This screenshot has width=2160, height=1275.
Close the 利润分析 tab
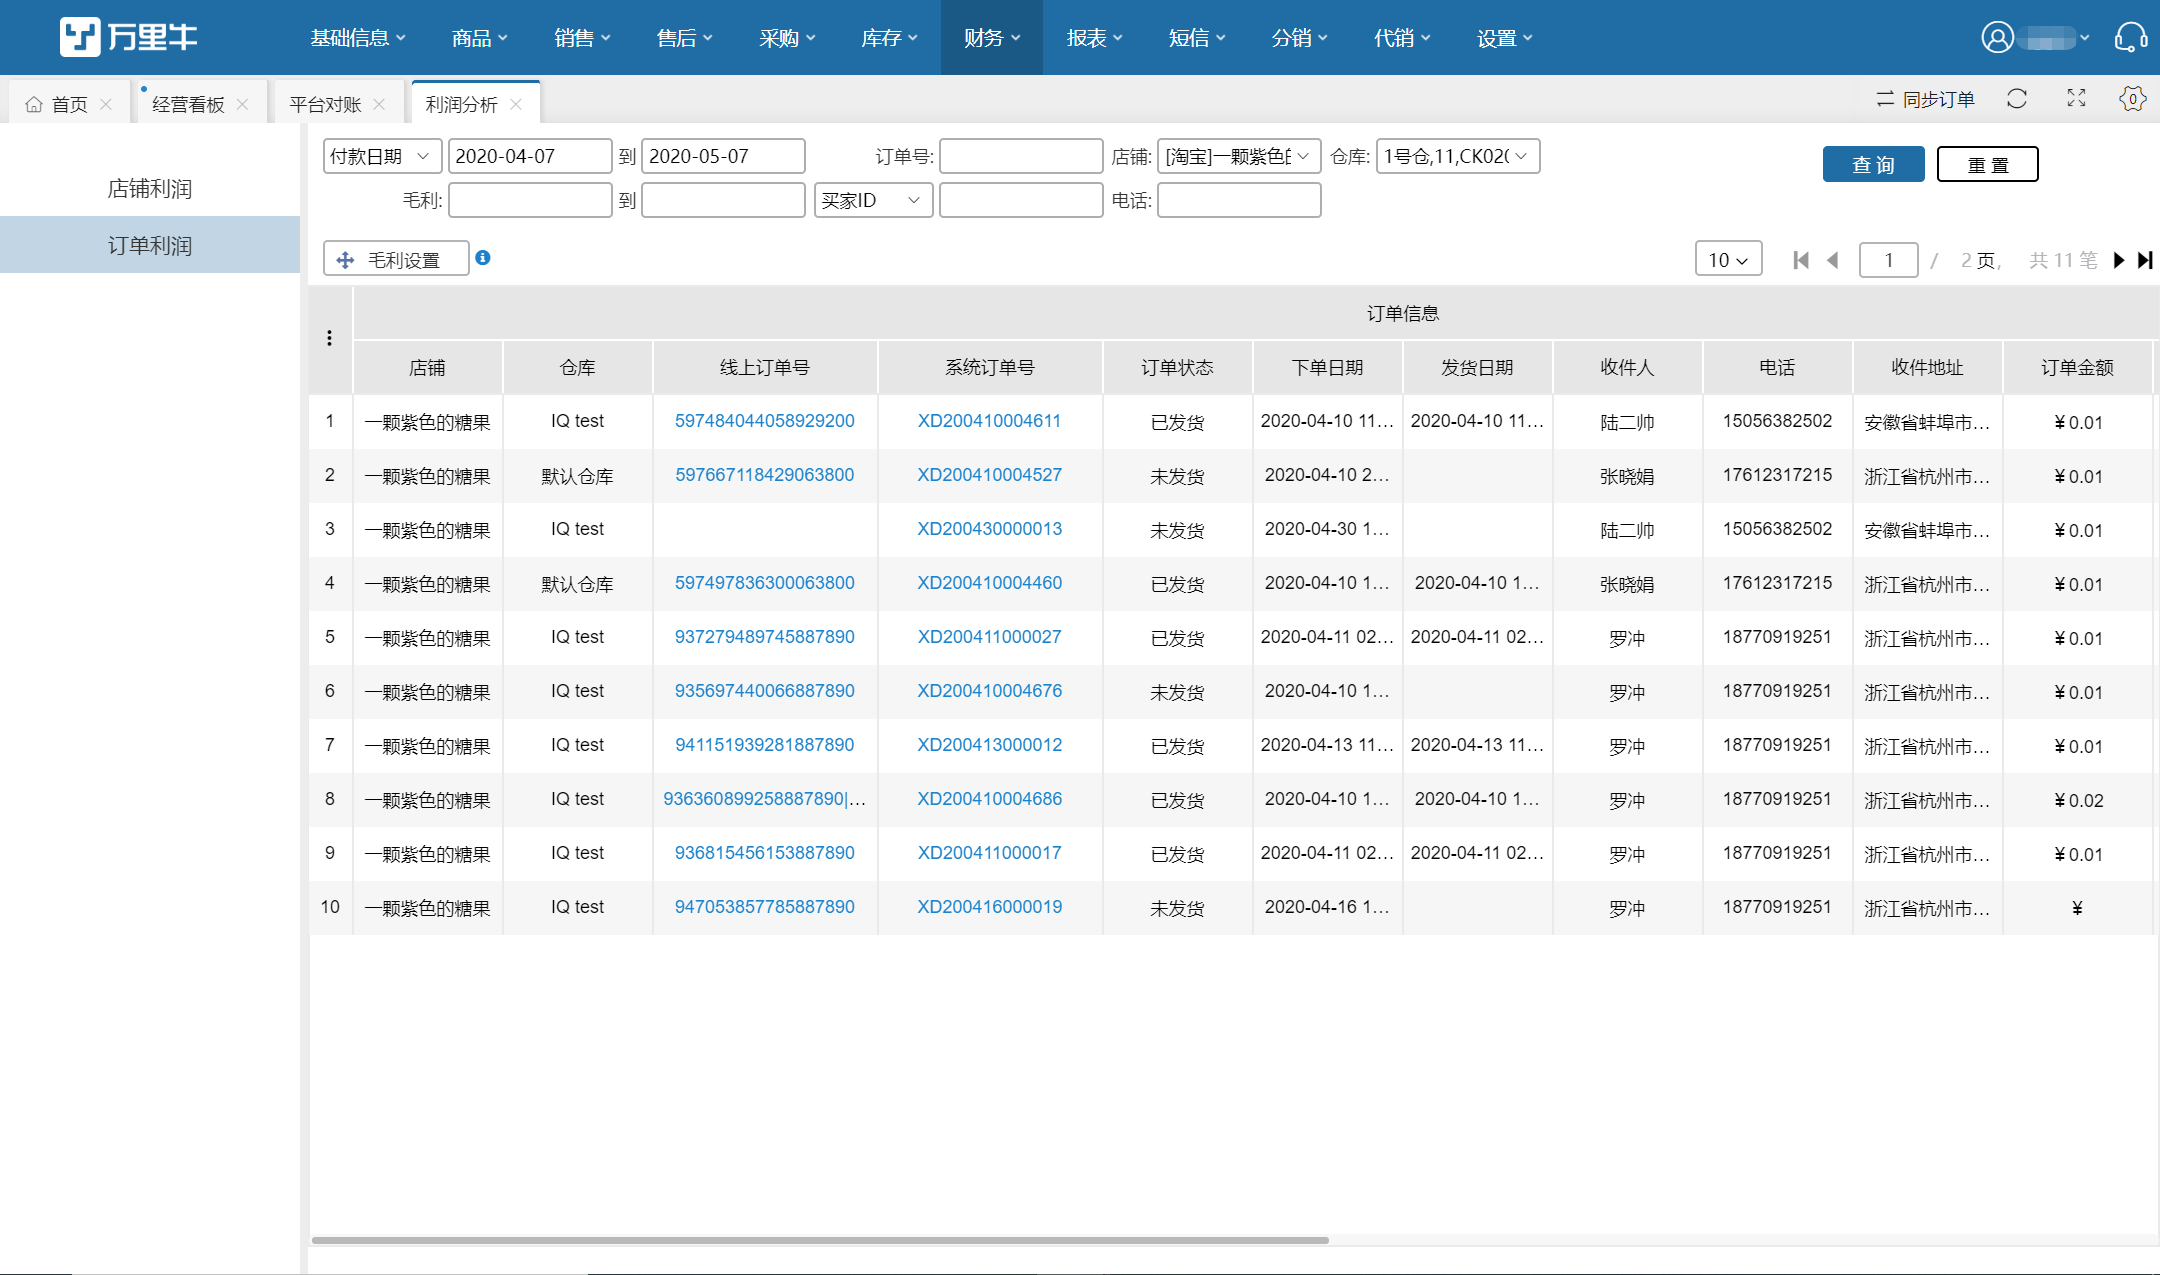coord(516,104)
